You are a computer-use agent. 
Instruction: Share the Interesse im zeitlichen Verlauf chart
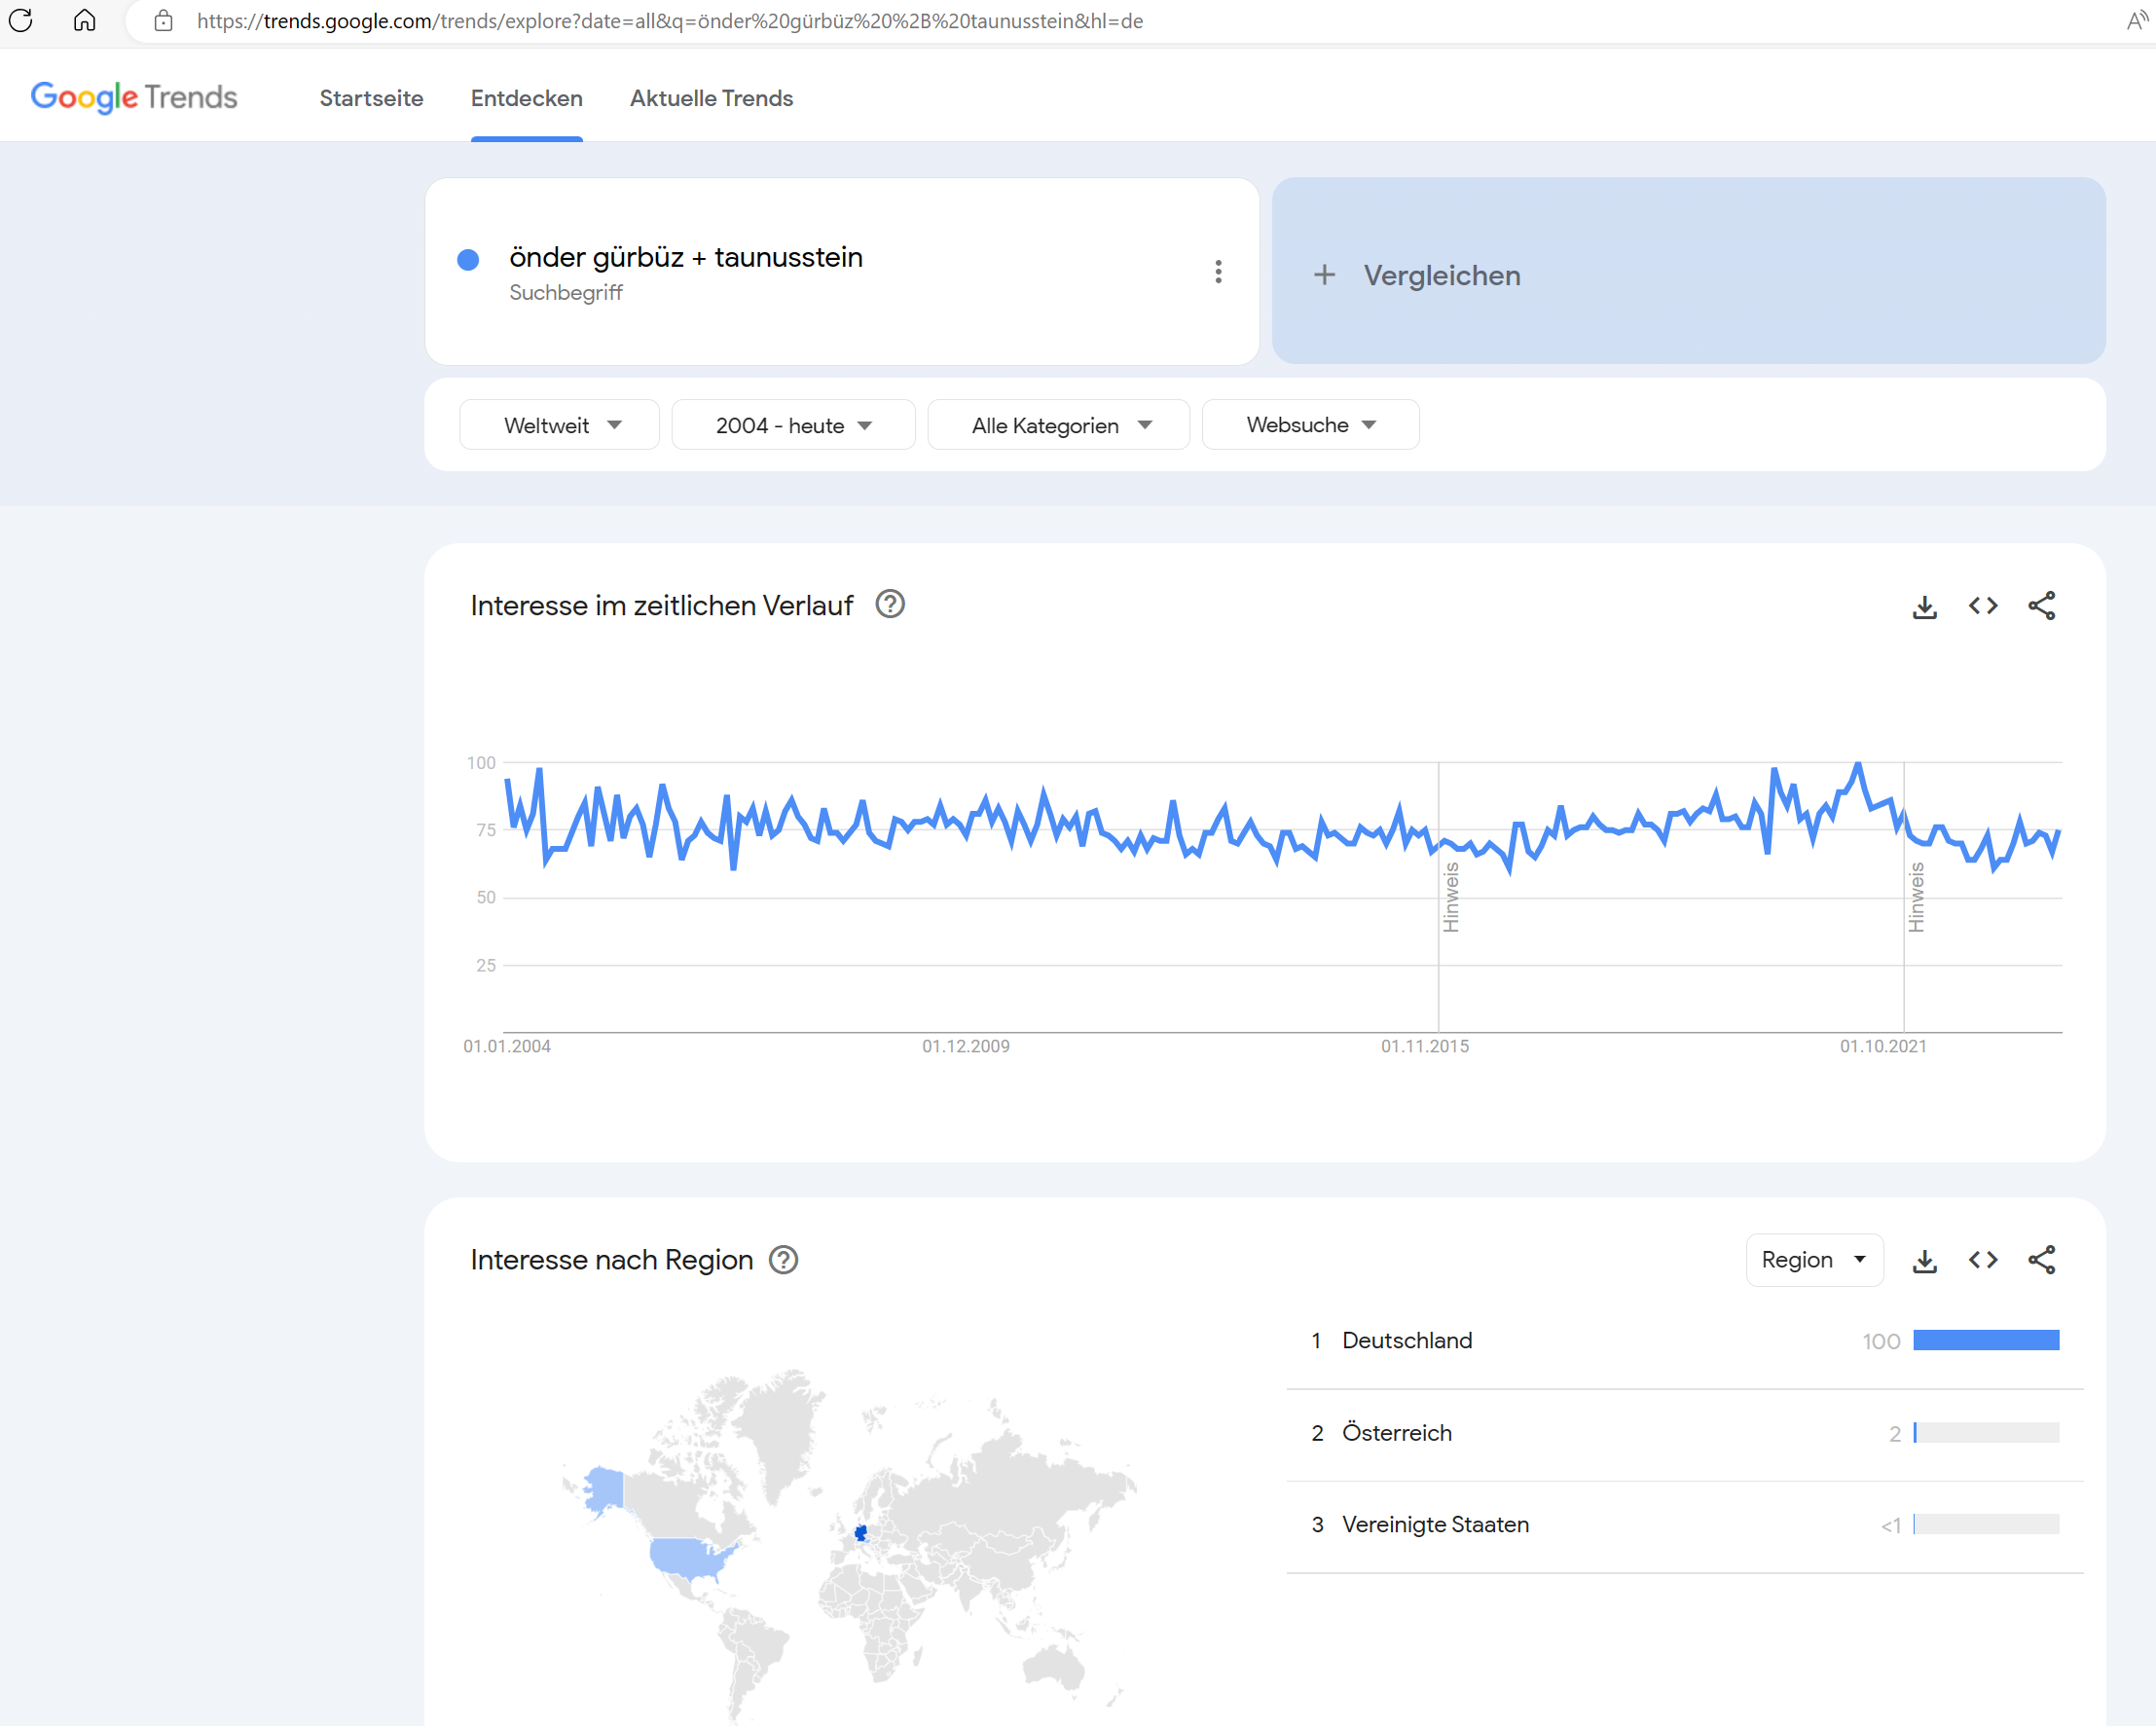2041,606
